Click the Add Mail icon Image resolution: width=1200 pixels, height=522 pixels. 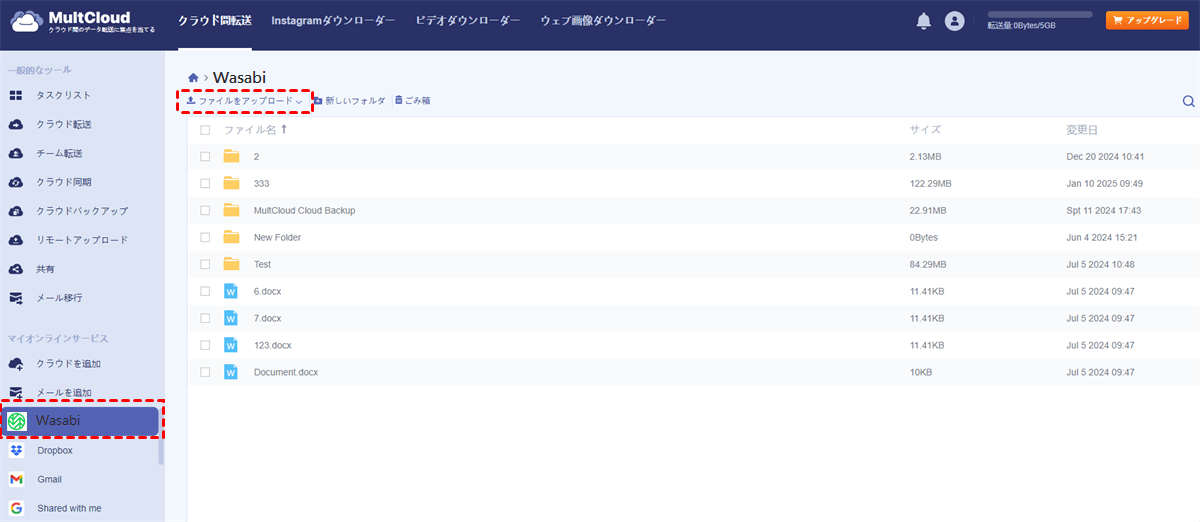click(16, 393)
